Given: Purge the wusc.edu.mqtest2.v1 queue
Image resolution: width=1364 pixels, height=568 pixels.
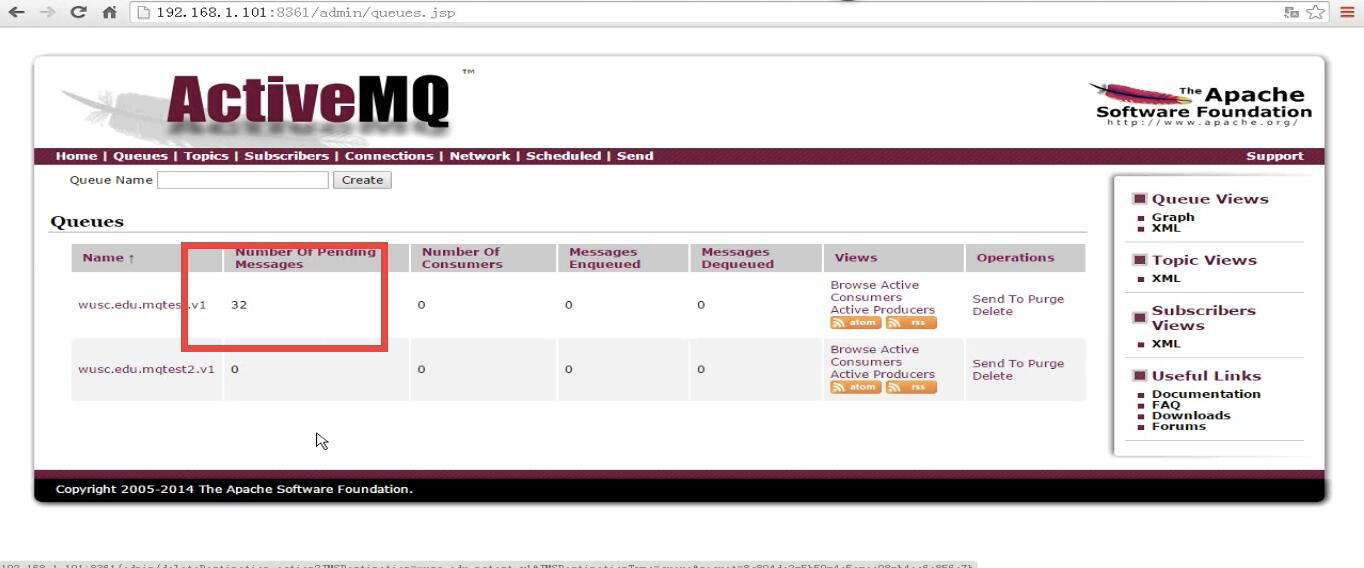Looking at the screenshot, I should tap(1046, 364).
